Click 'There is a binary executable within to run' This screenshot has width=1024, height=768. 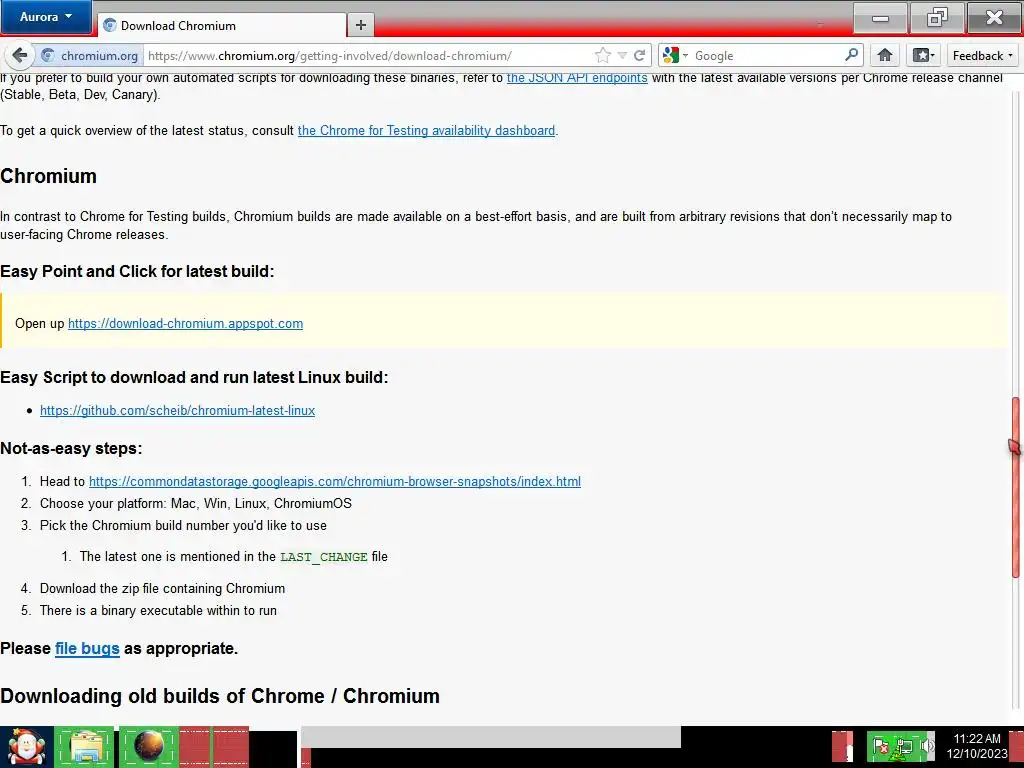click(158, 611)
